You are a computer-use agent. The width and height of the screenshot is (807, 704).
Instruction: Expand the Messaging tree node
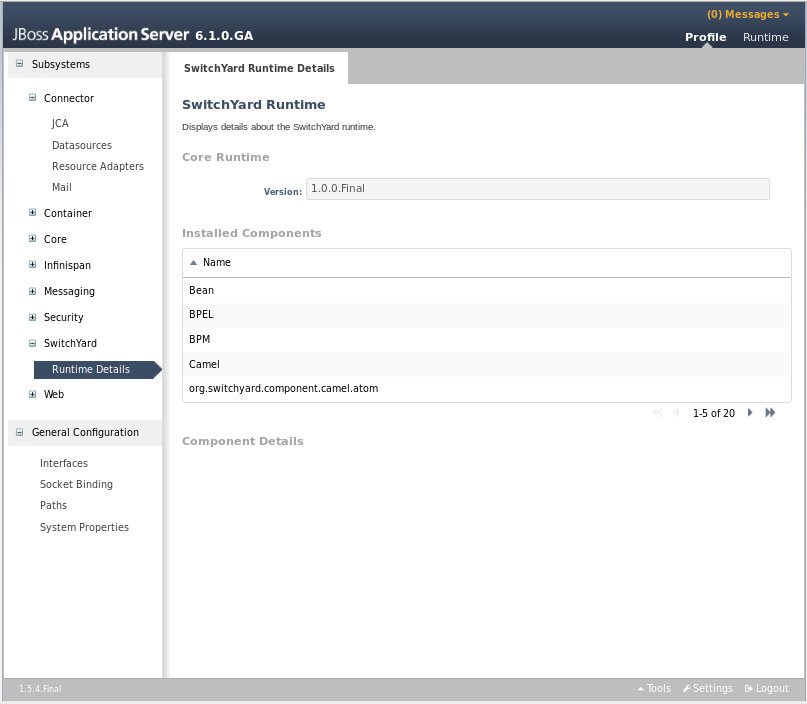point(32,291)
